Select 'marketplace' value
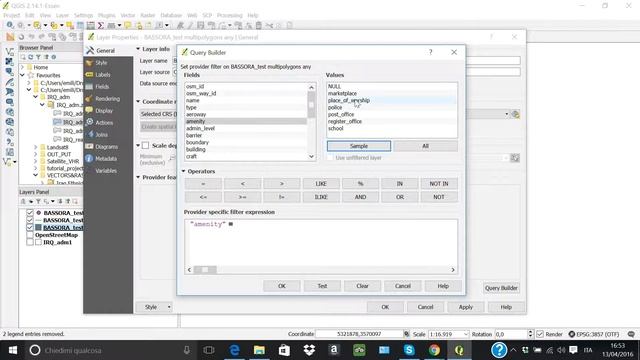The height and width of the screenshot is (360, 640). pyautogui.click(x=391, y=93)
